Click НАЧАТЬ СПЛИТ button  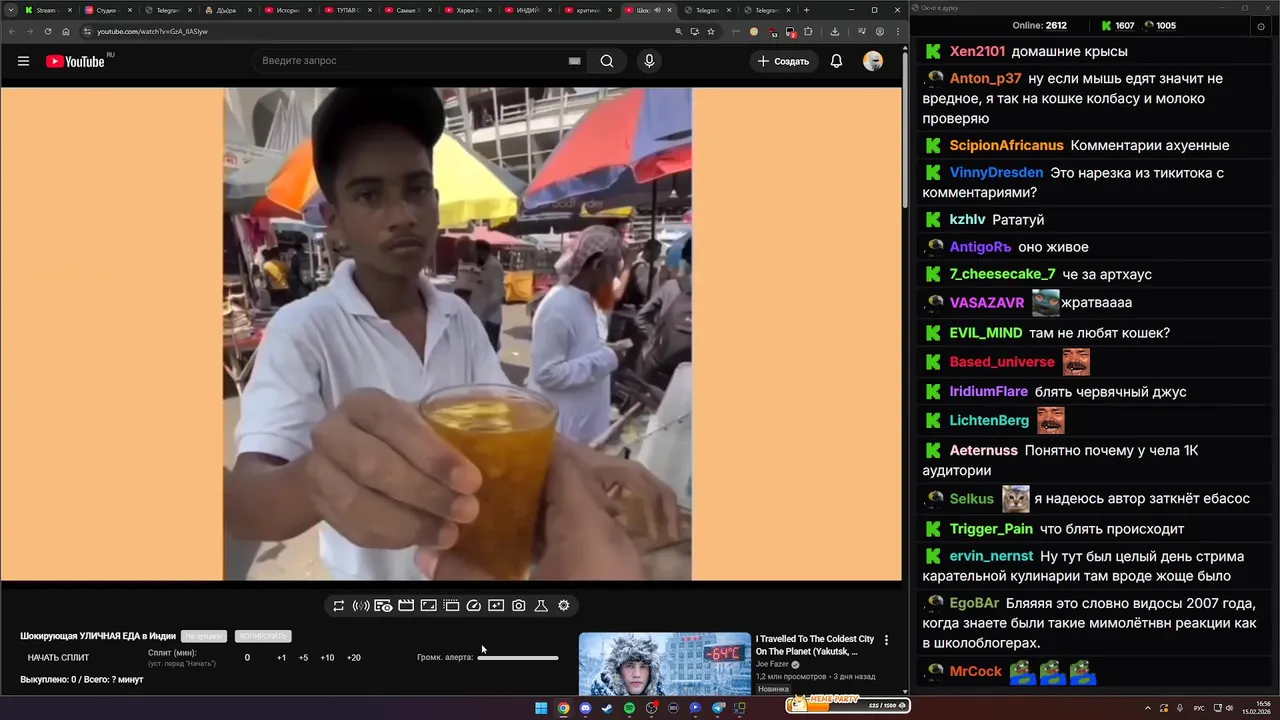coord(58,657)
